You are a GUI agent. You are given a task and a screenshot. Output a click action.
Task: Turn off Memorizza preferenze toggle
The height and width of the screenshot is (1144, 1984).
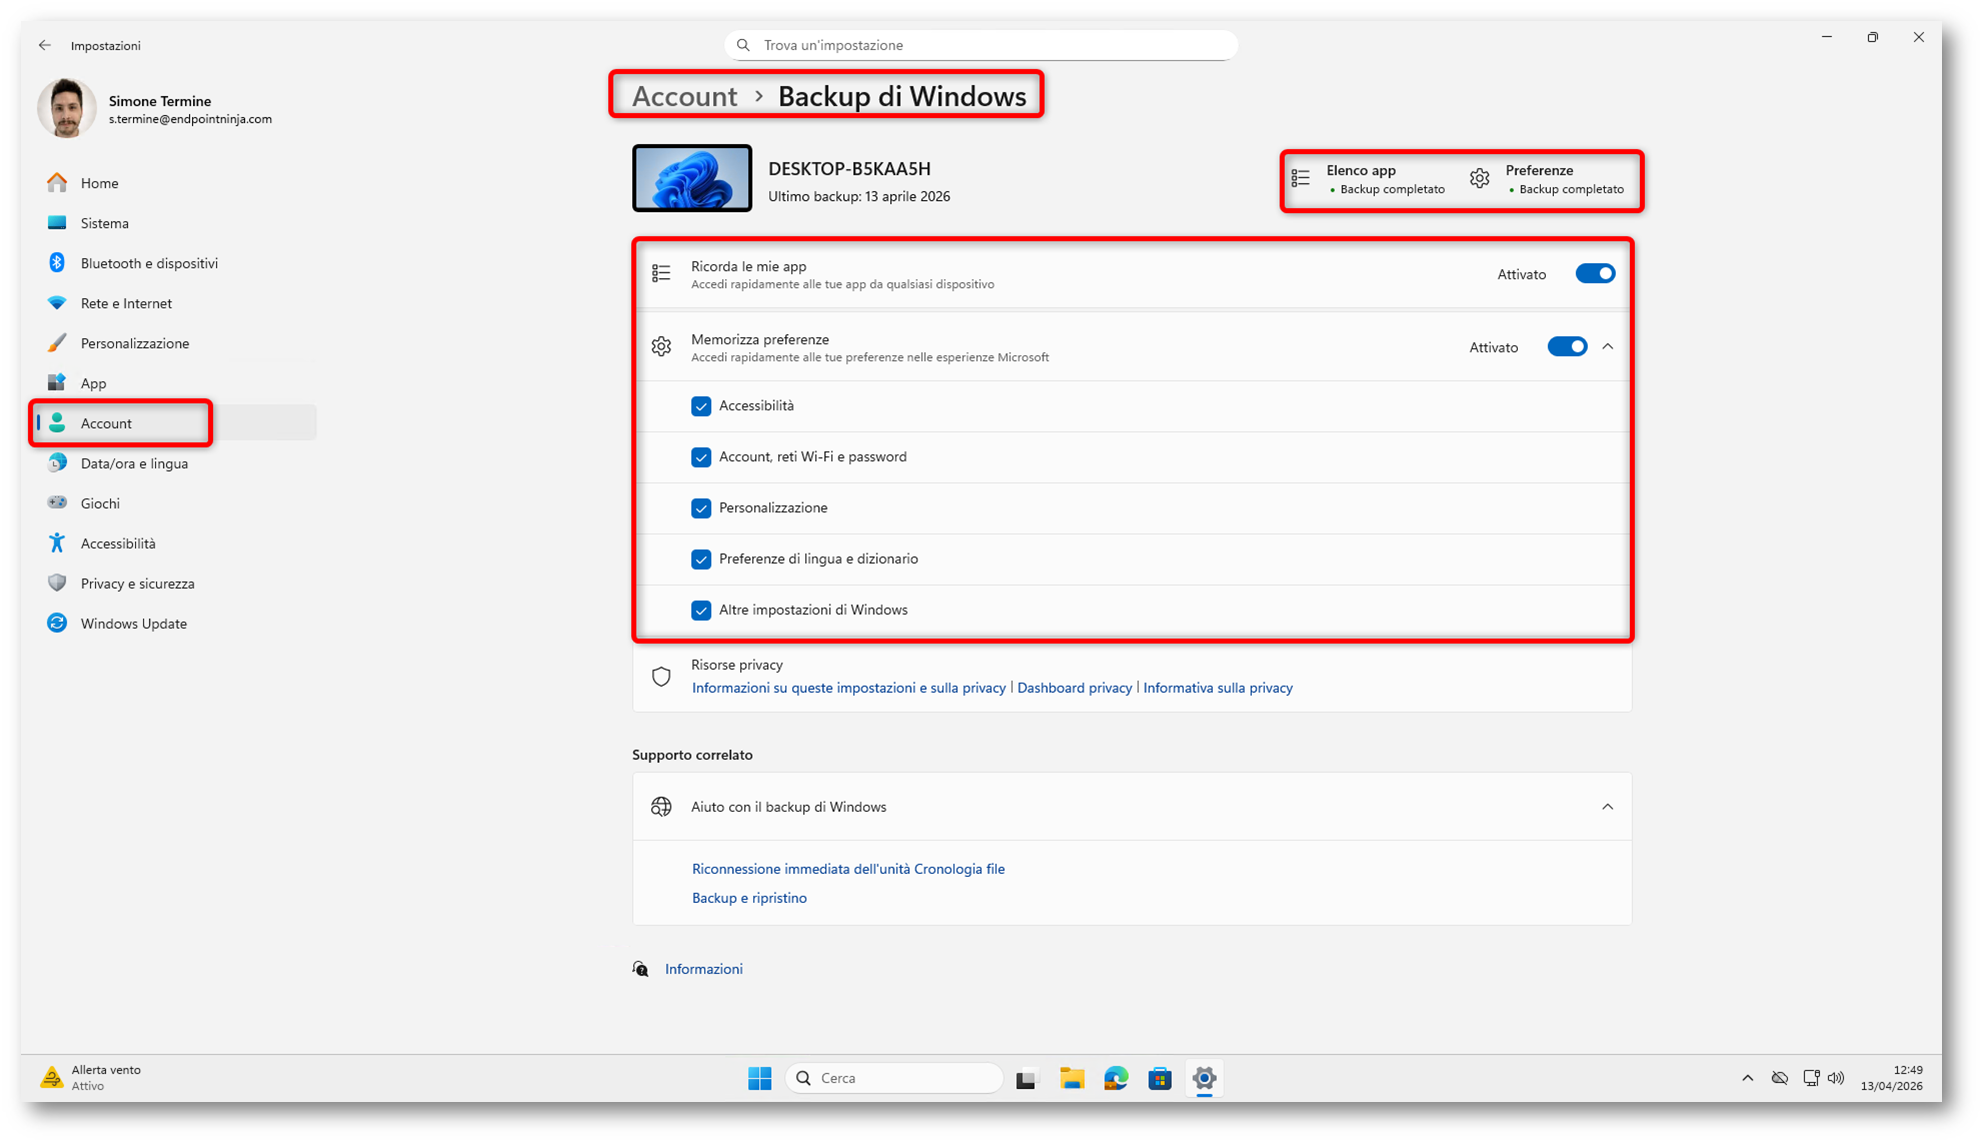coord(1567,347)
